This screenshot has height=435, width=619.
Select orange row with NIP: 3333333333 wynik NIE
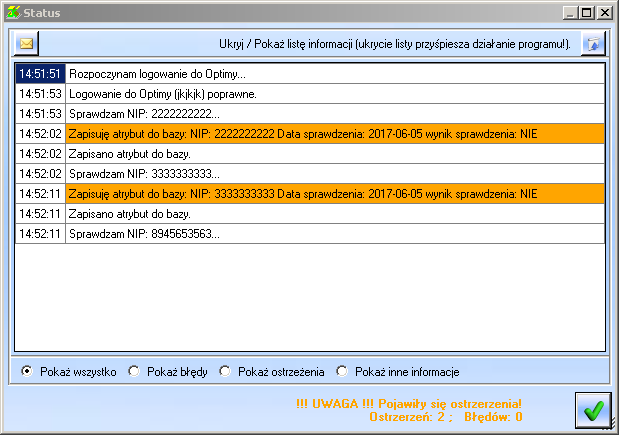335,194
